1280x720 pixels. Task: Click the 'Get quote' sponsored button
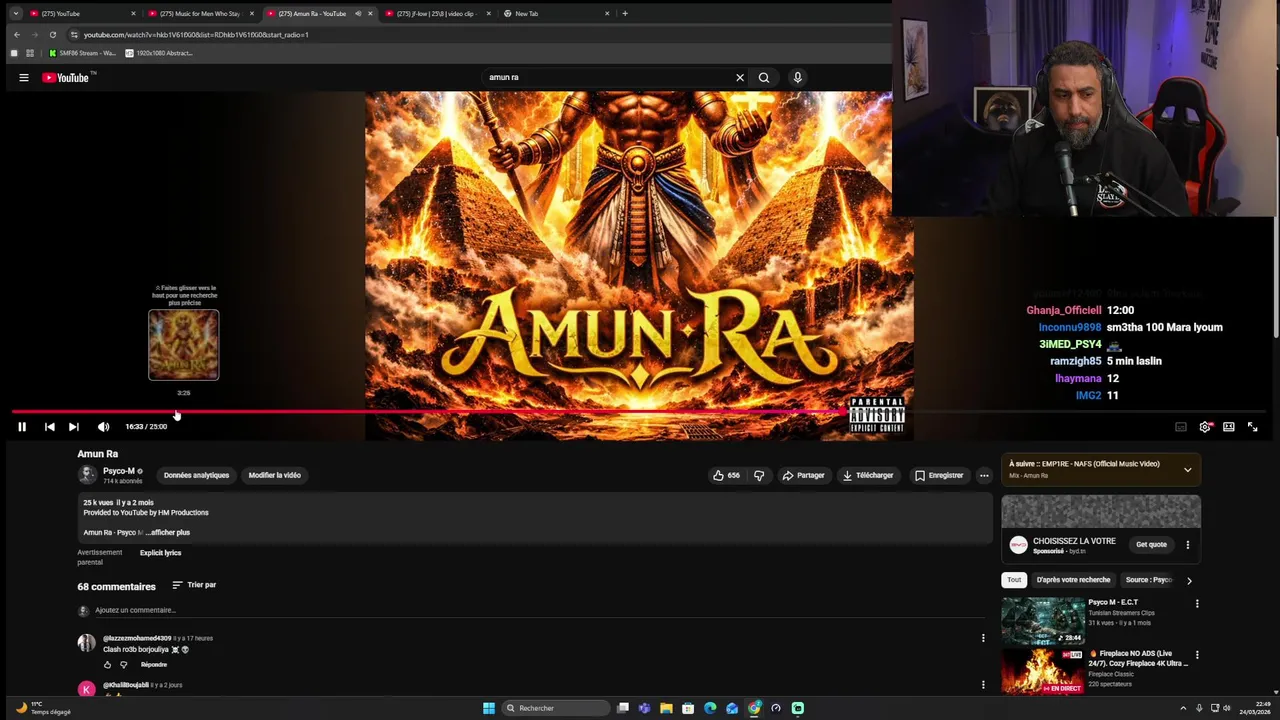pos(1151,545)
